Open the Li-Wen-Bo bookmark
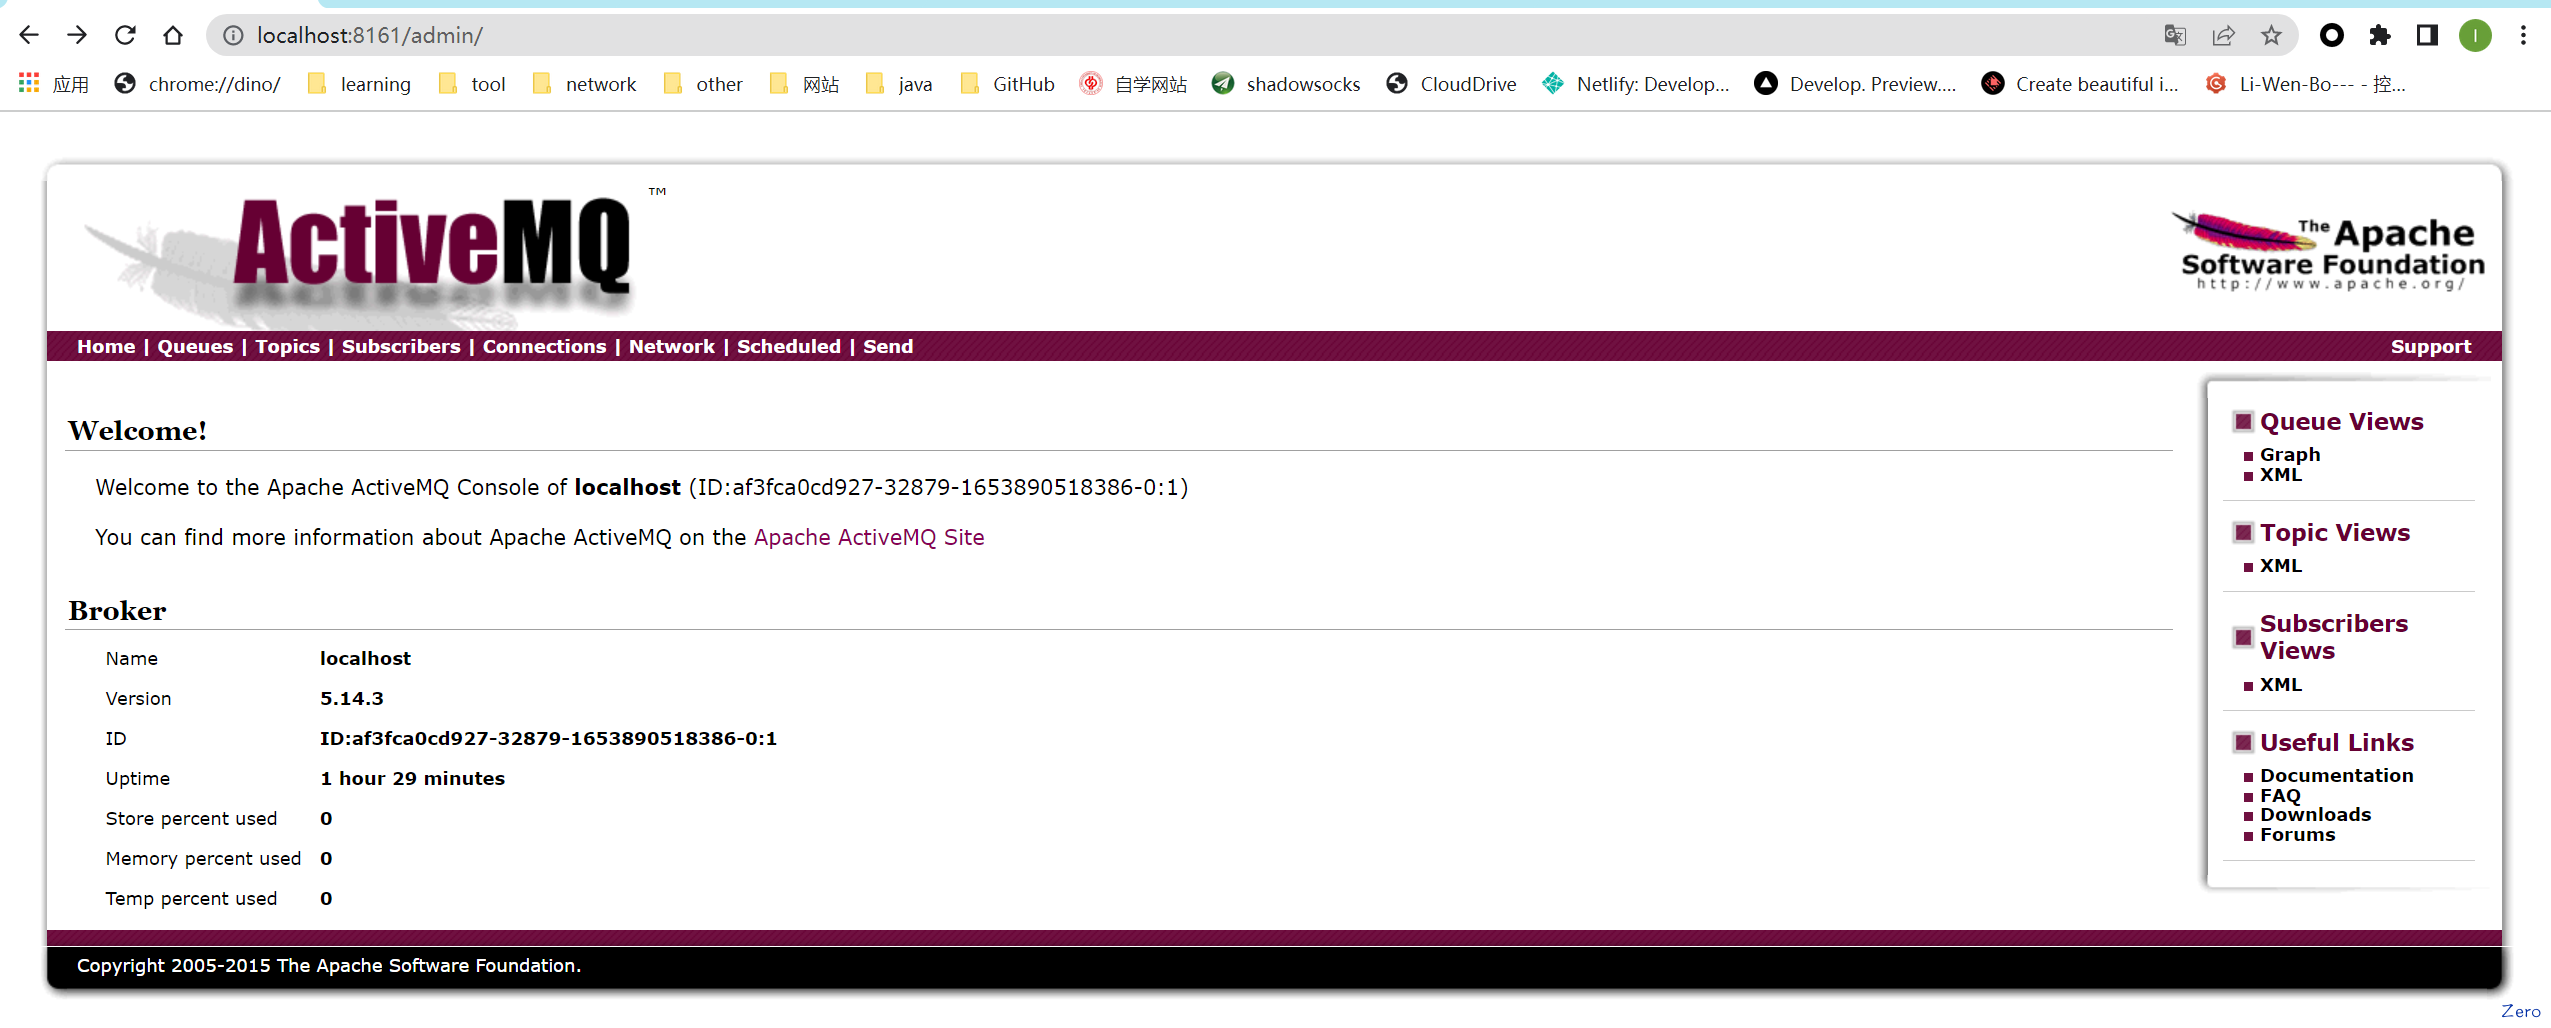The width and height of the screenshot is (2551, 1028). pos(2306,84)
